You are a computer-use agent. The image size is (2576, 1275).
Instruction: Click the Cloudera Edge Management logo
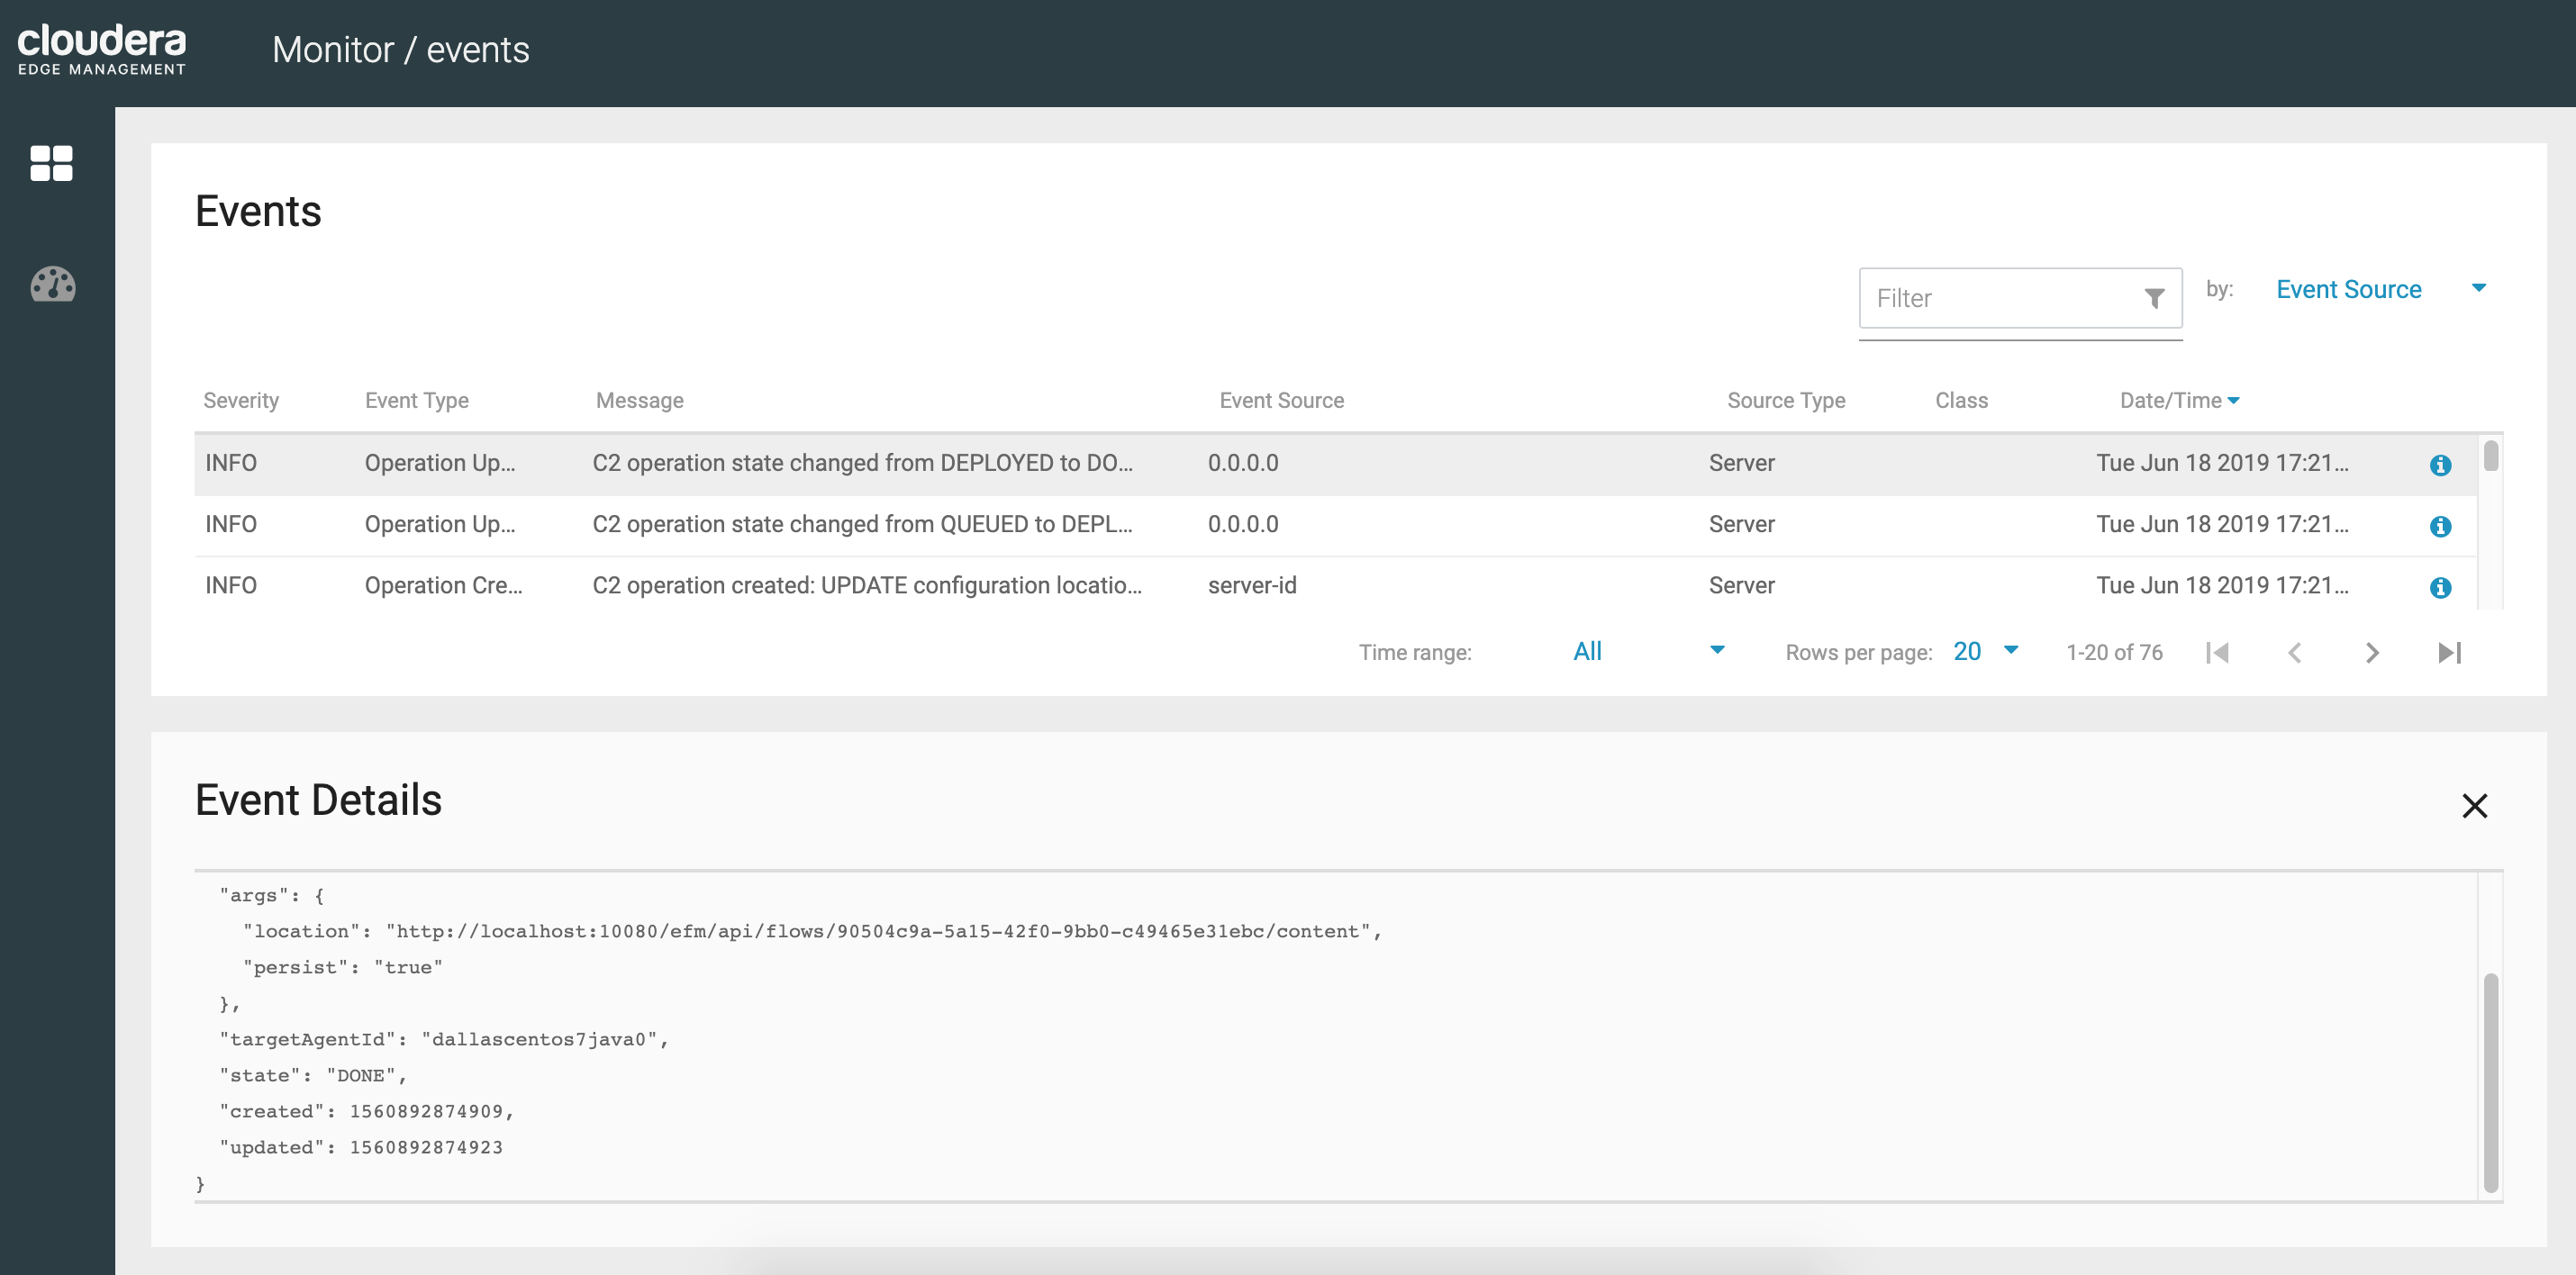click(102, 50)
